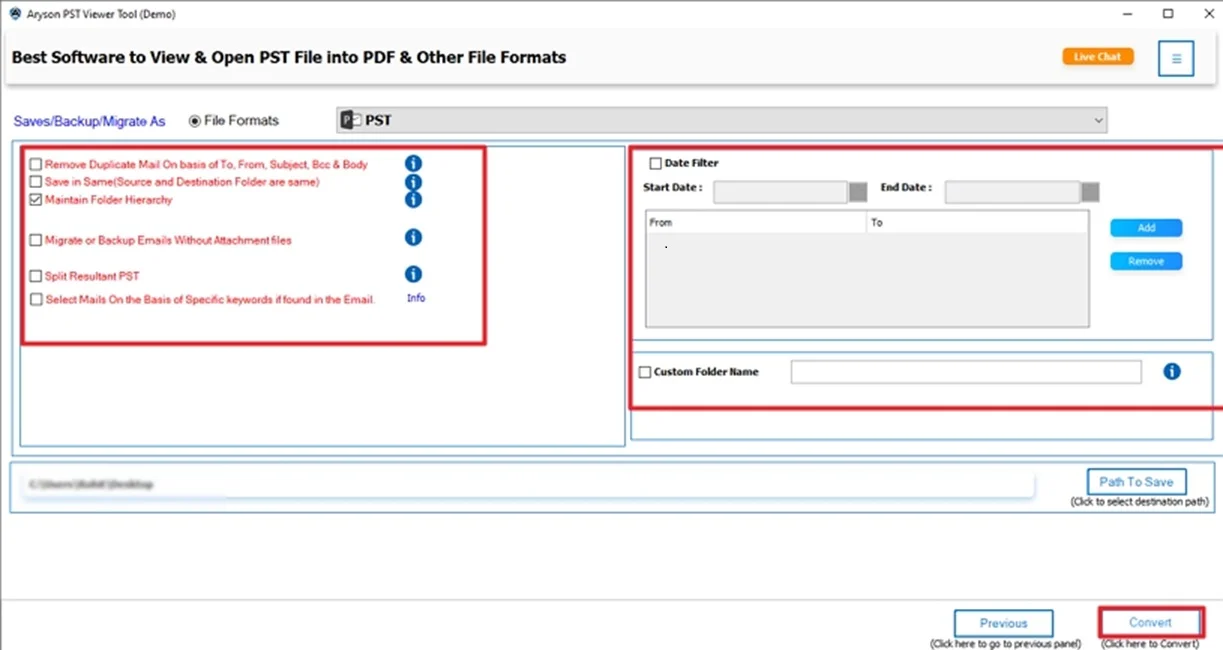Image resolution: width=1223 pixels, height=650 pixels.
Task: Click the Custom Folder Name text field
Action: 966,372
